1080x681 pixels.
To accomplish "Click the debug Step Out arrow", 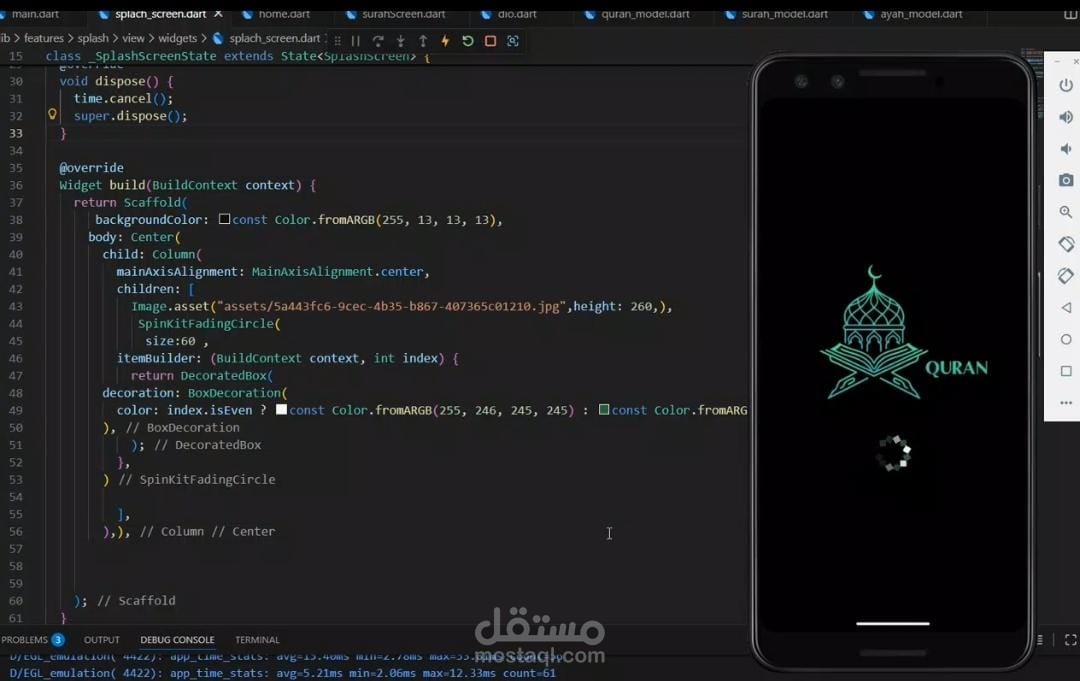I will tap(423, 41).
